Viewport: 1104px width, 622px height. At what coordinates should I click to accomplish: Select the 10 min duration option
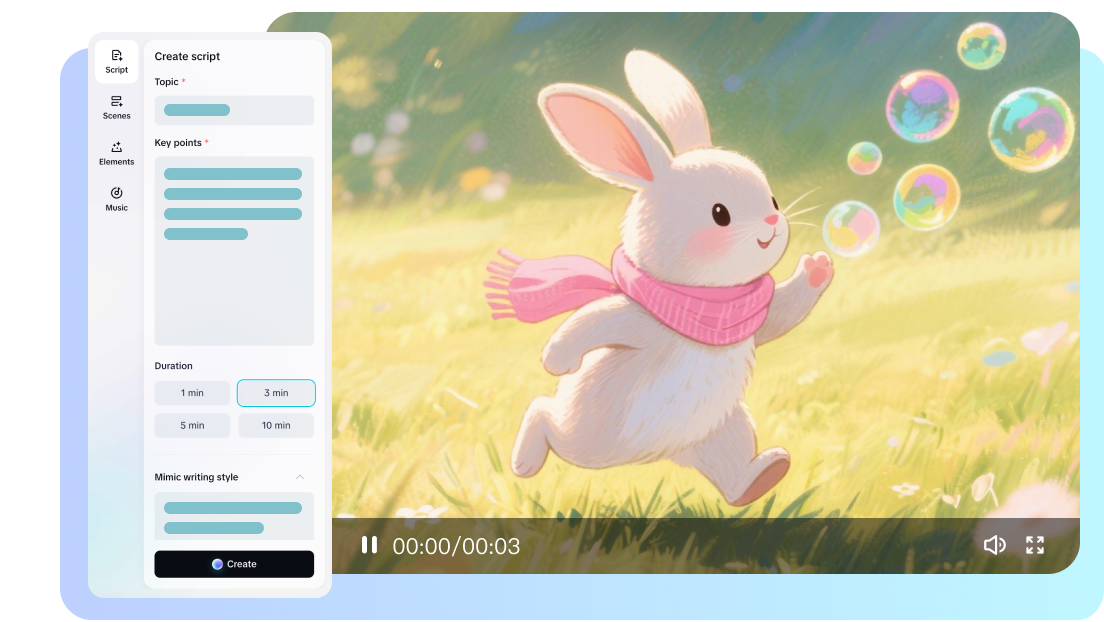tap(276, 425)
